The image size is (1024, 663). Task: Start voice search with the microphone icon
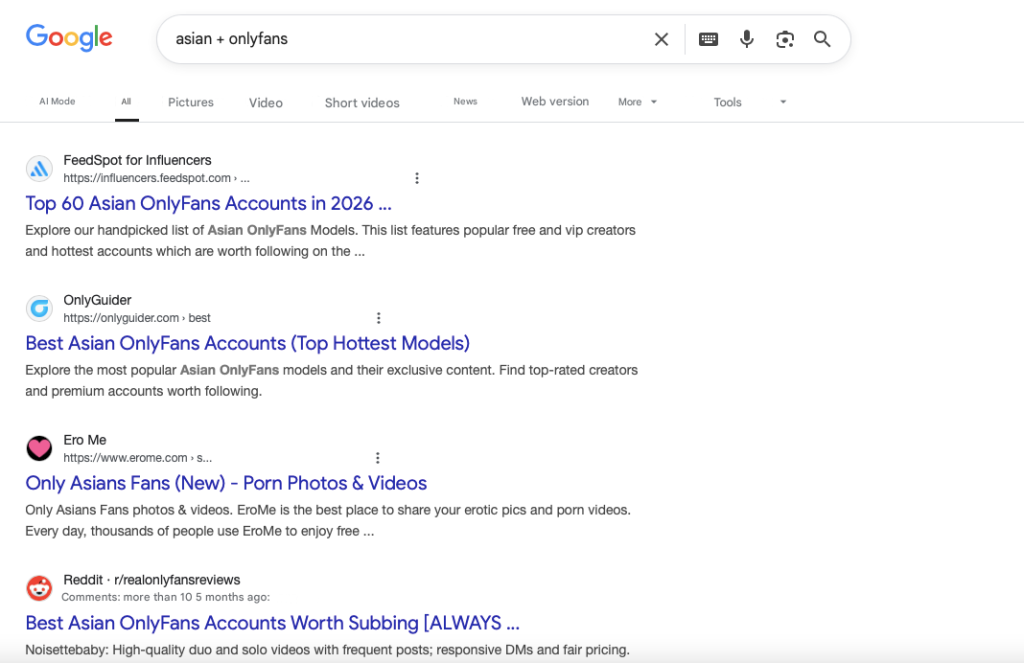746,39
